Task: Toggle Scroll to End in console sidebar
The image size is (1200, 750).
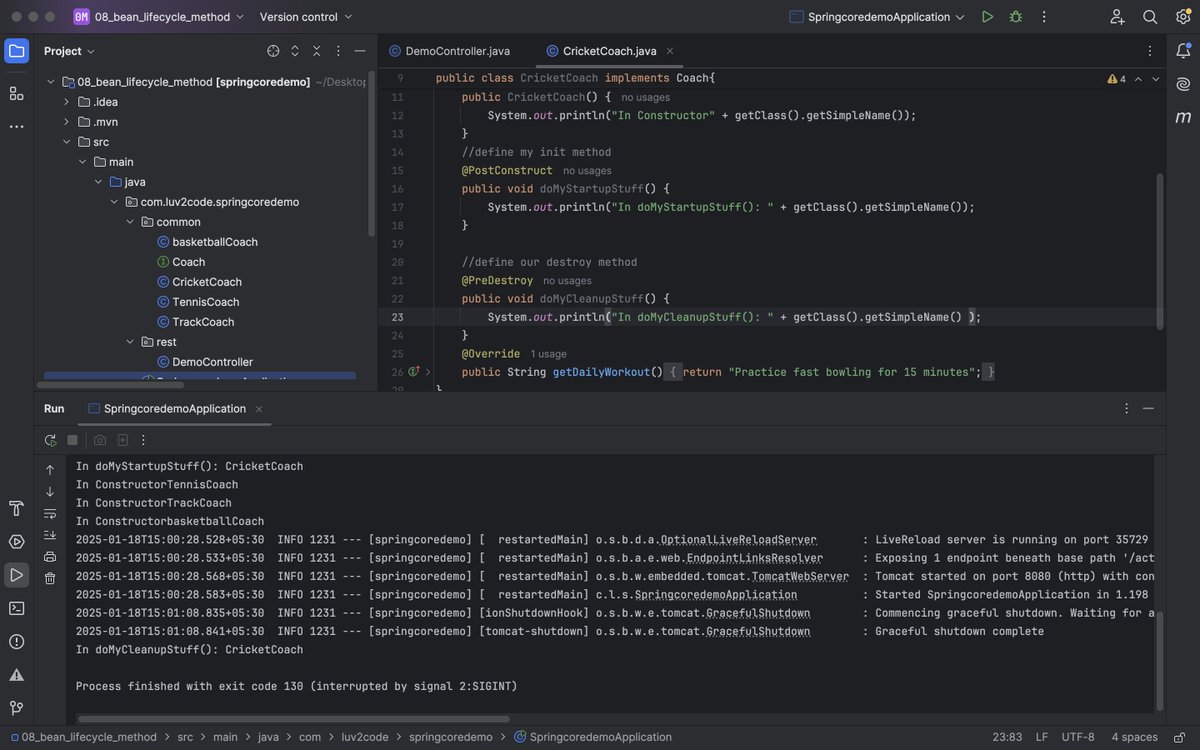Action: (x=50, y=535)
